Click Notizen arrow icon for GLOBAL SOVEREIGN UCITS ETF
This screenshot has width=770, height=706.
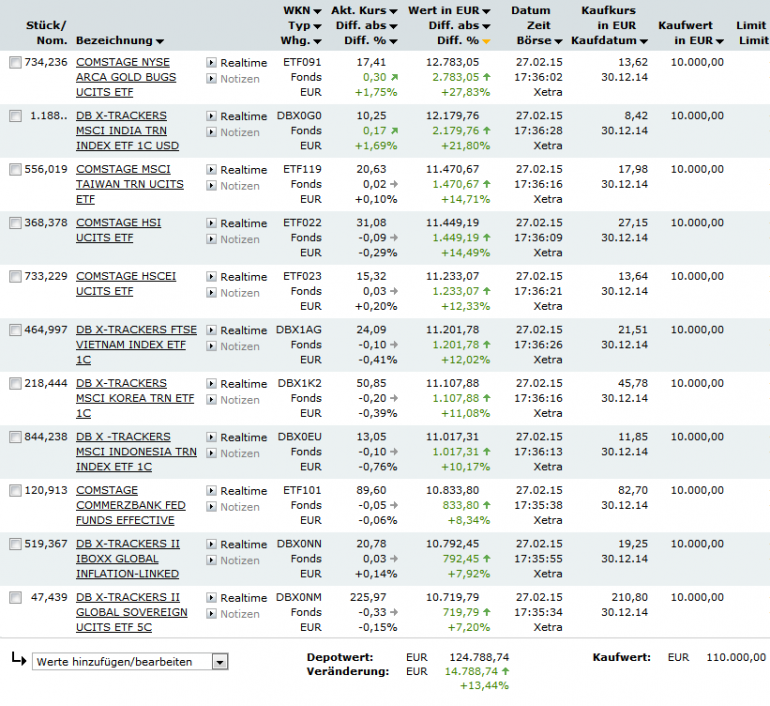coord(211,614)
